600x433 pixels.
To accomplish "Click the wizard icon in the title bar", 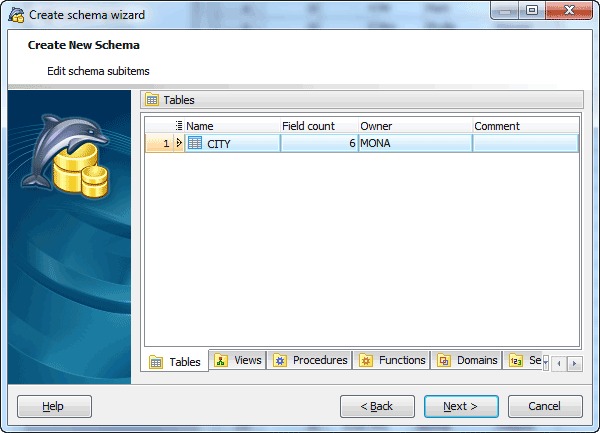I will coord(15,15).
